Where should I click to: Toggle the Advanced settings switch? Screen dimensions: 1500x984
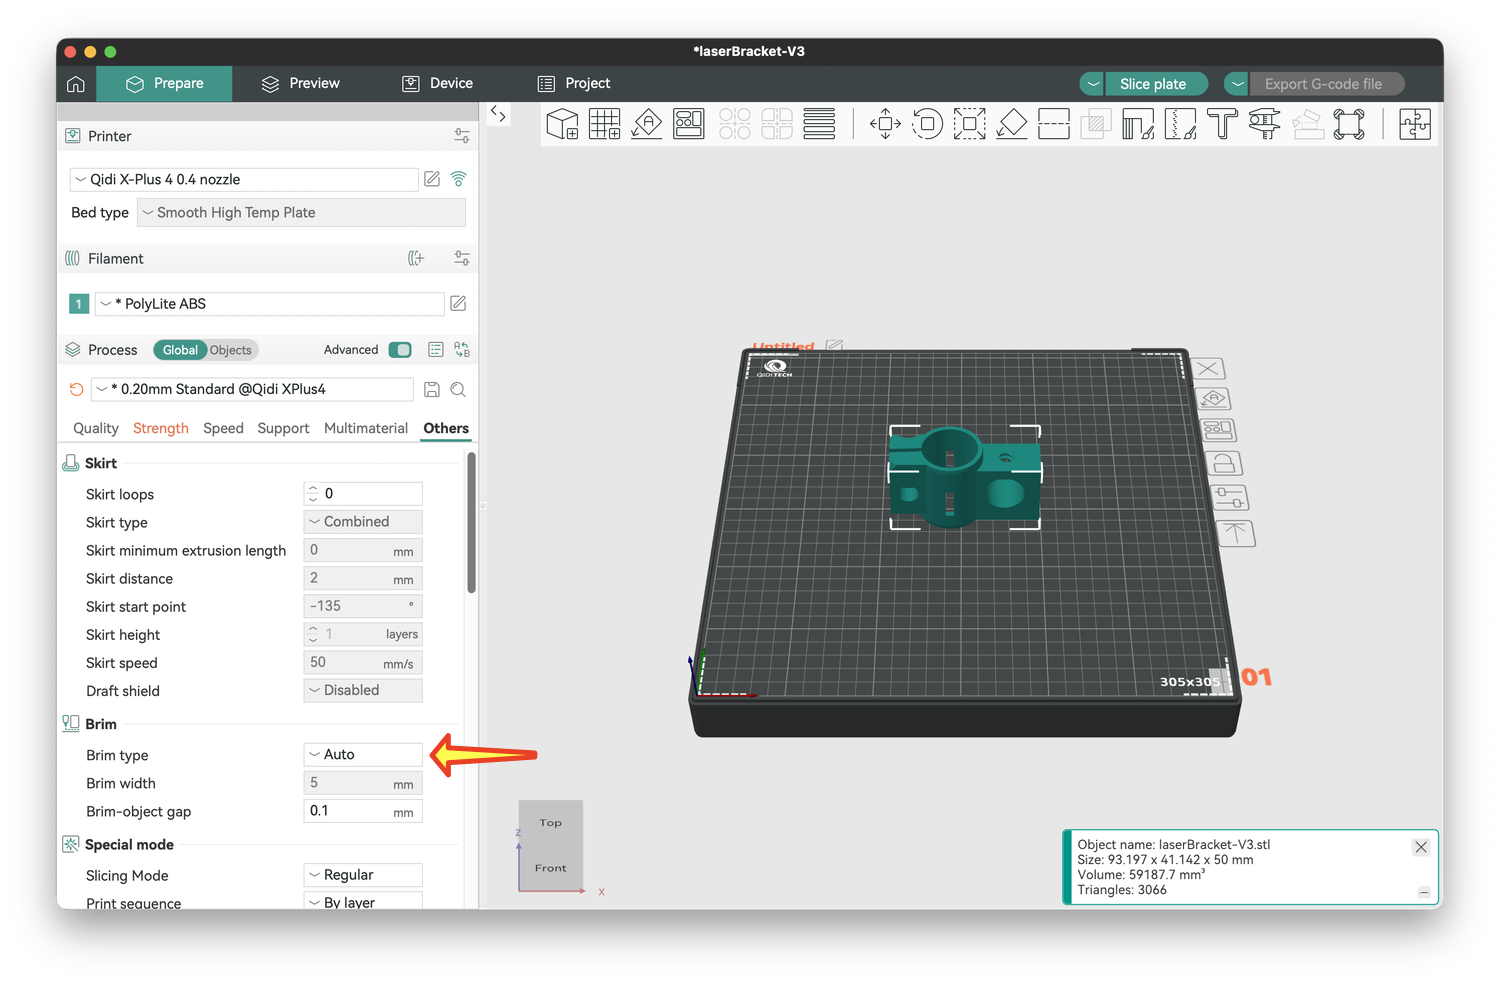point(400,350)
